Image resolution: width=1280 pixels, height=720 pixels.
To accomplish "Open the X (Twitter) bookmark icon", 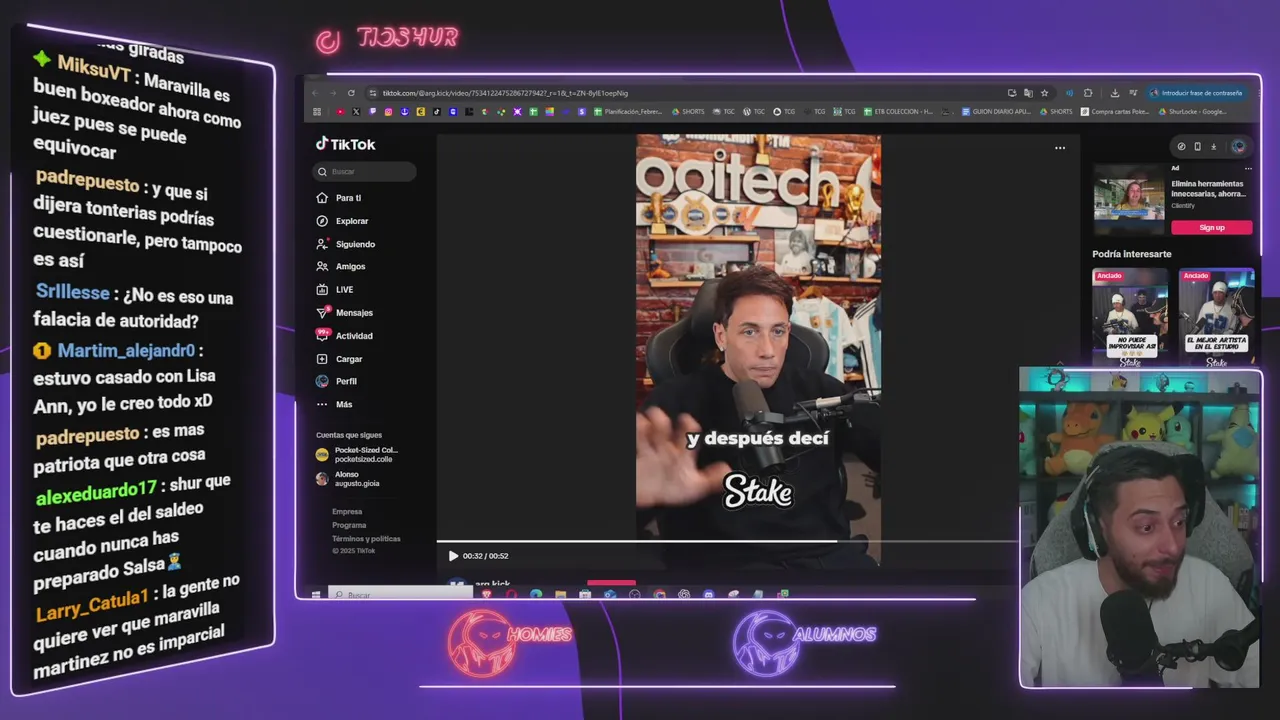I will [356, 112].
